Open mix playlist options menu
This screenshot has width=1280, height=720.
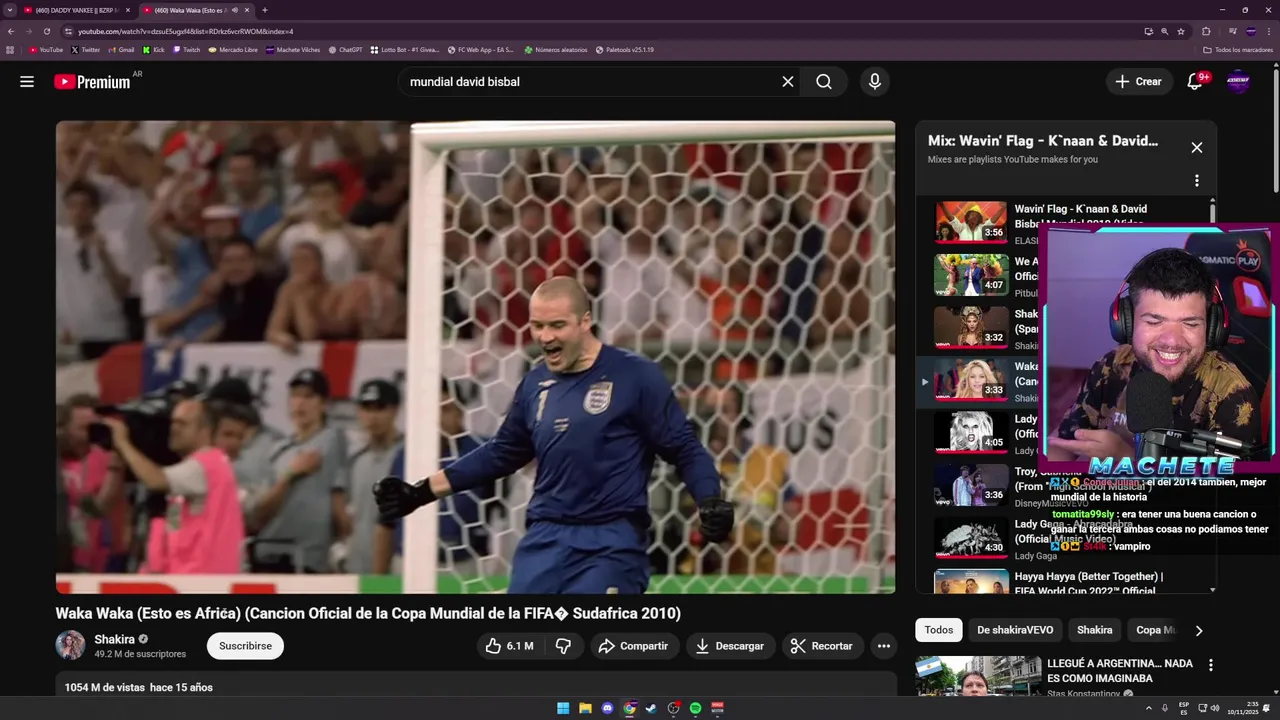tap(1197, 181)
